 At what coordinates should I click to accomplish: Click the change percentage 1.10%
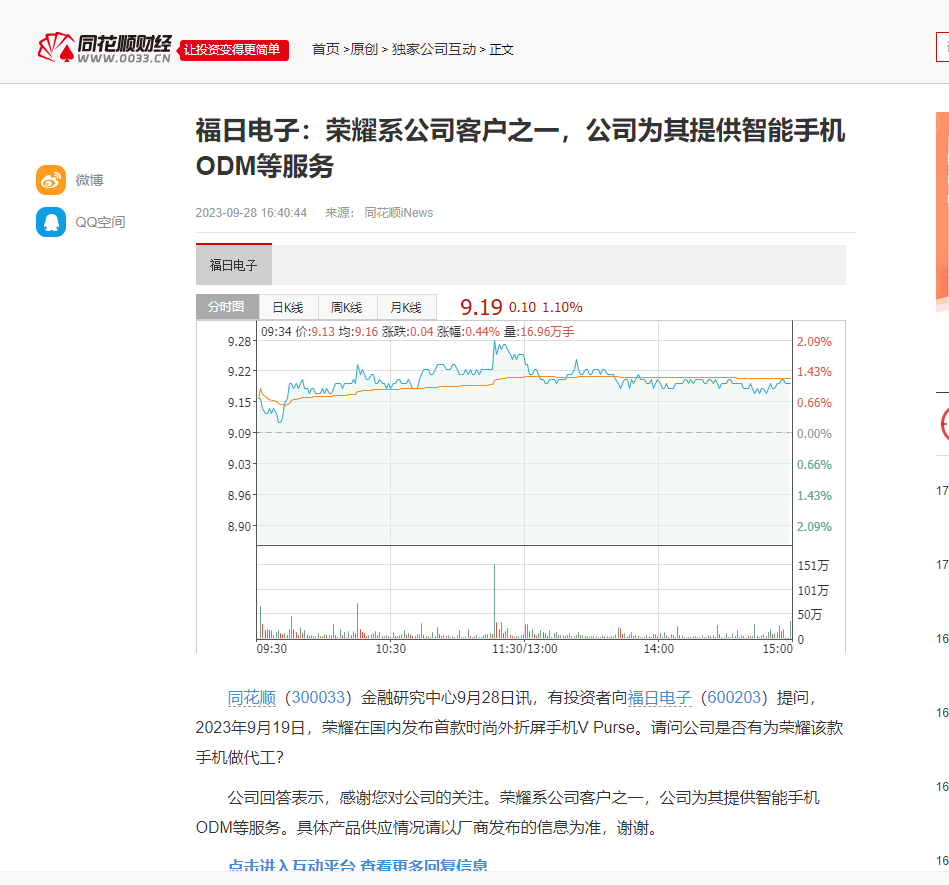[x=562, y=308]
